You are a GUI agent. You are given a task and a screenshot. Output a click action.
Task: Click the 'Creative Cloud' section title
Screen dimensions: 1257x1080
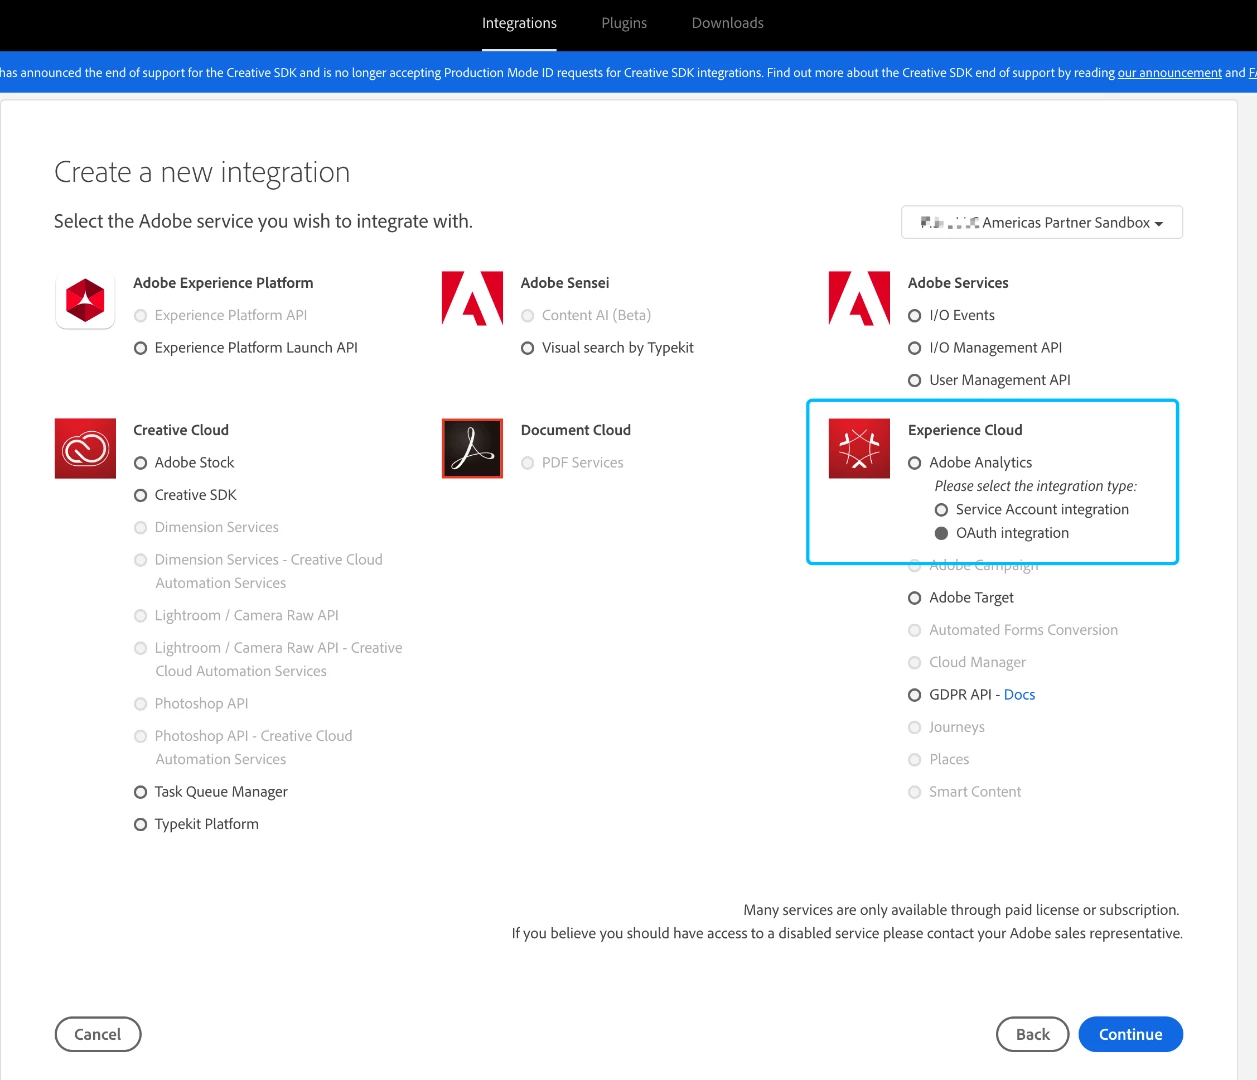(181, 430)
